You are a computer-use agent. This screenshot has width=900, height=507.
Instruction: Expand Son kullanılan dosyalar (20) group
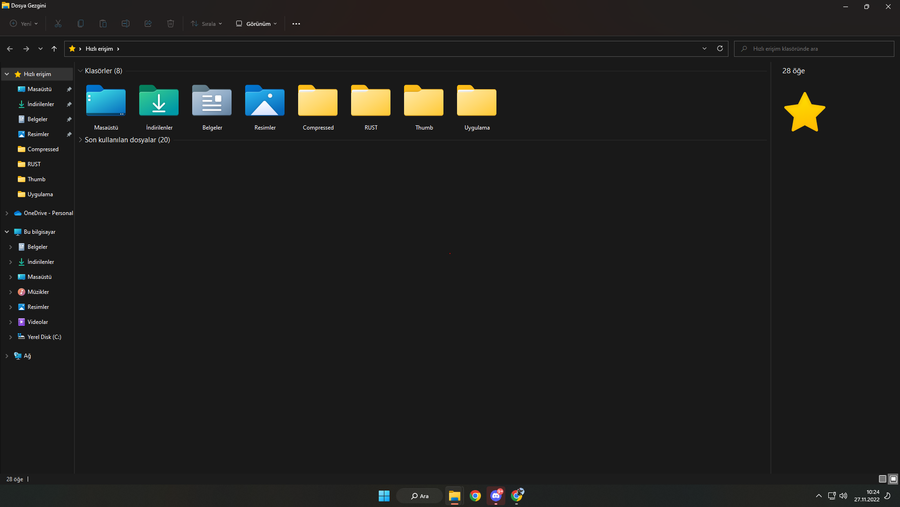click(x=80, y=140)
